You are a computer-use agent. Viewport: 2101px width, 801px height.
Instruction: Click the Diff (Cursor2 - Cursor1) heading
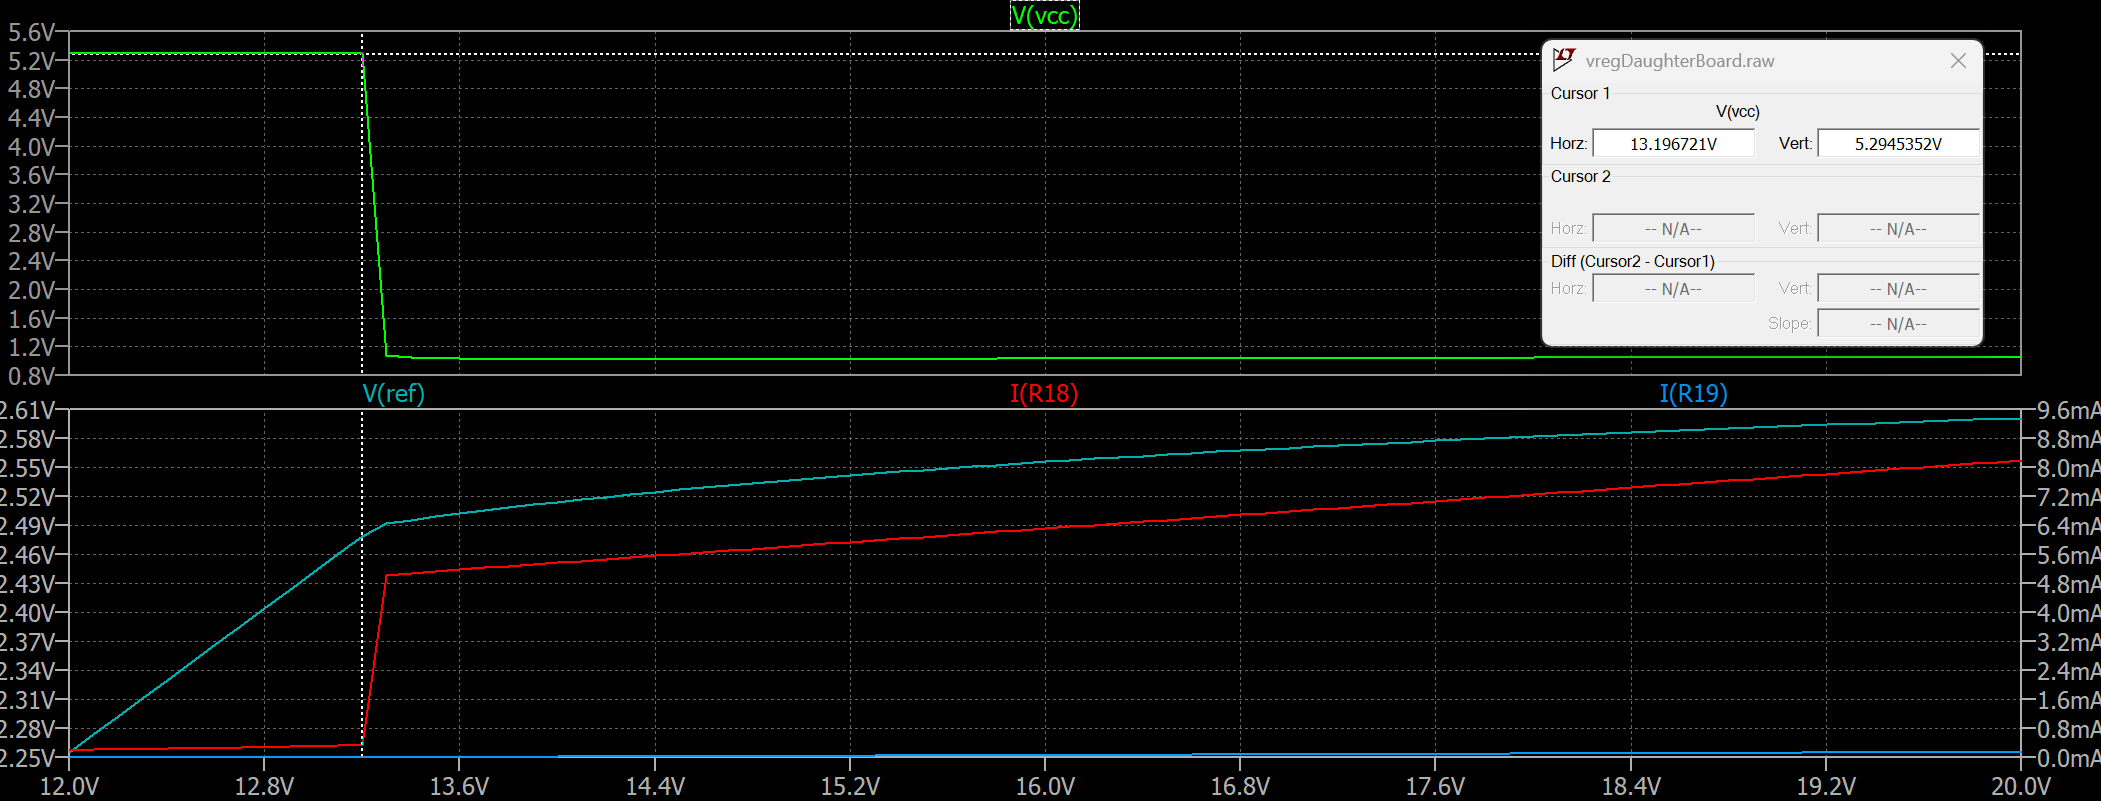pos(1632,261)
